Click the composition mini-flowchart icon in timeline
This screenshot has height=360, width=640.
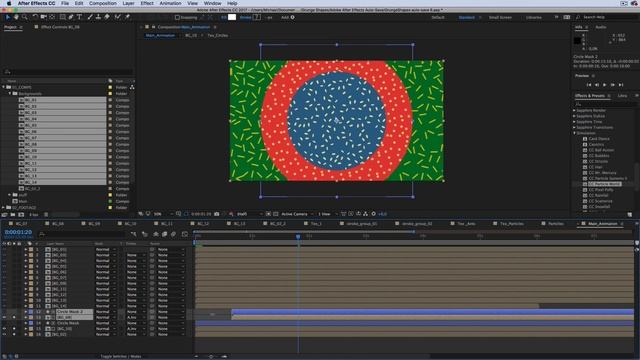[133, 234]
